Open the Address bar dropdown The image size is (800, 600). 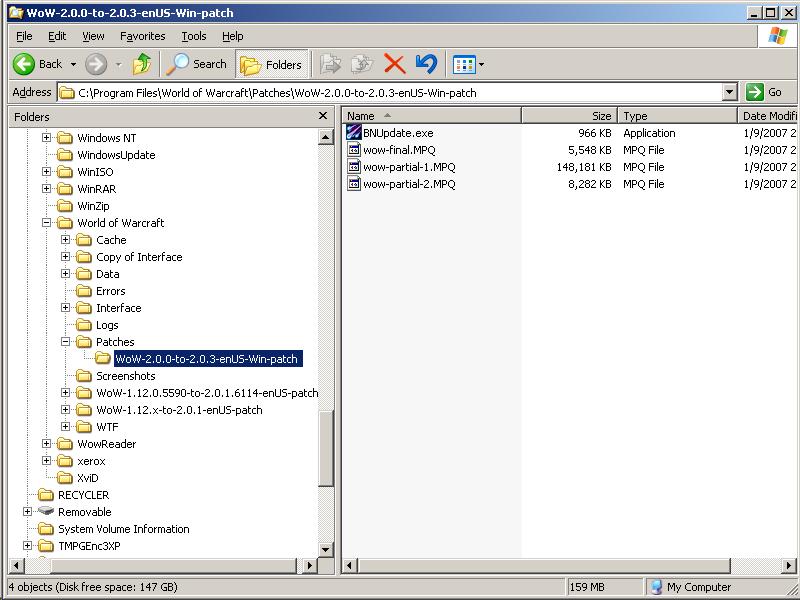pyautogui.click(x=730, y=92)
